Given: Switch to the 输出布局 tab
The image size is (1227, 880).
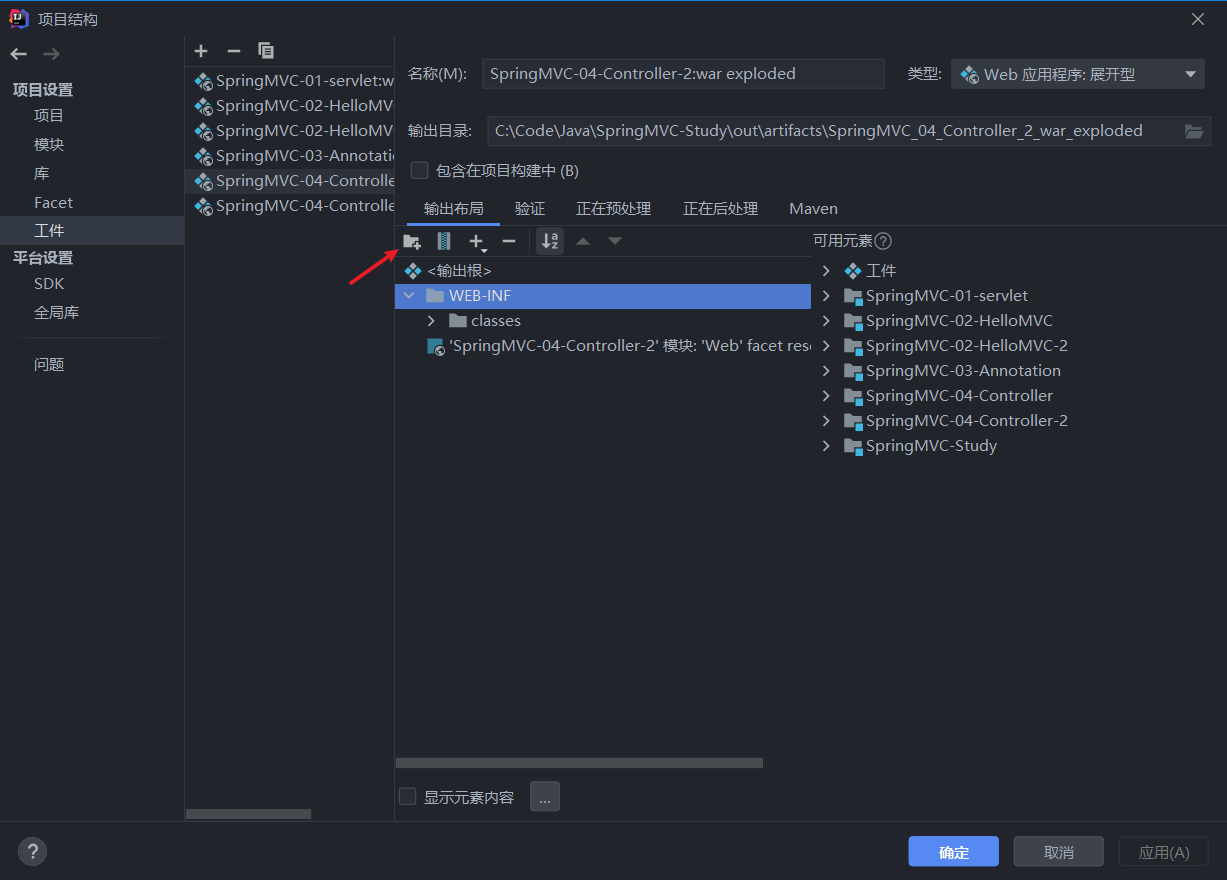Looking at the screenshot, I should [x=453, y=209].
